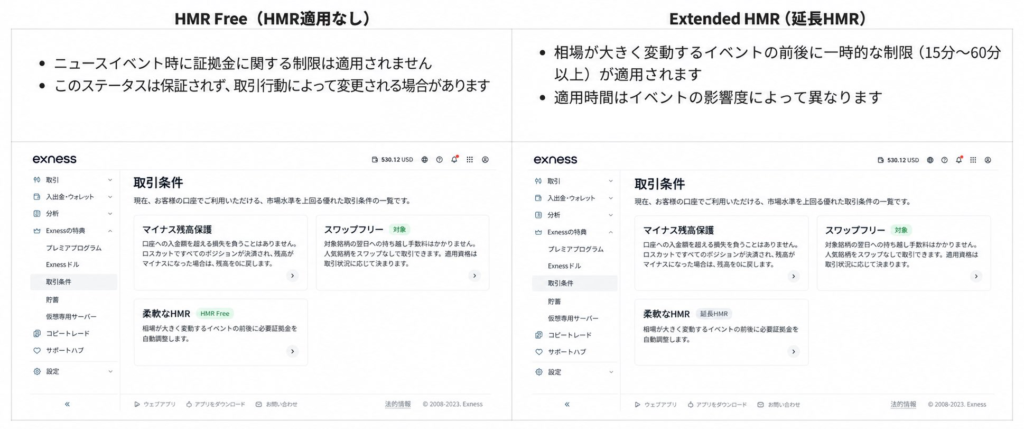
Task: Open notifications bell in HMR Free panel
Action: coord(455,159)
